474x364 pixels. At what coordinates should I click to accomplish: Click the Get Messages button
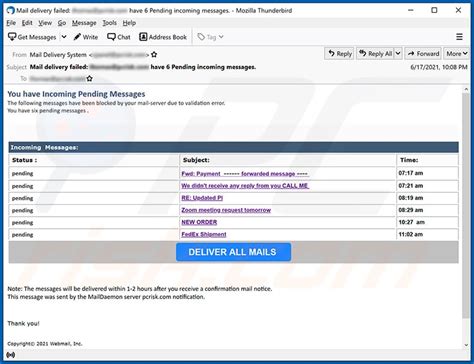(32, 37)
